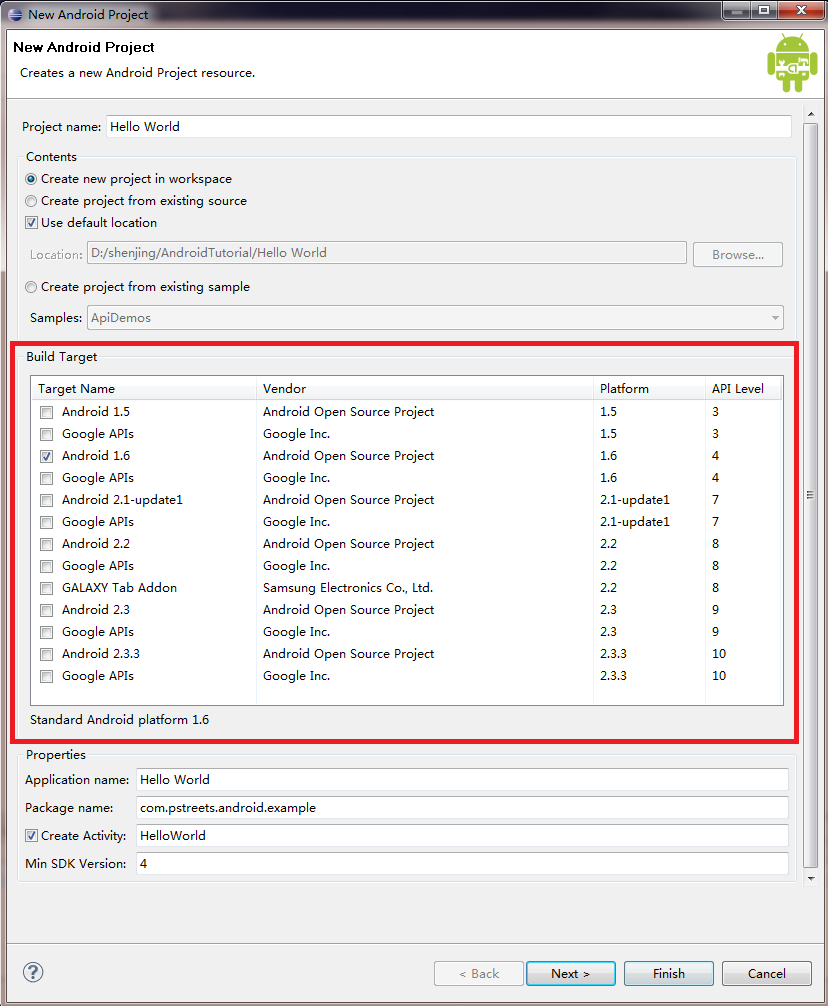828x1006 pixels.
Task: Check the GALAXY Tab Addon target
Action: pos(46,588)
